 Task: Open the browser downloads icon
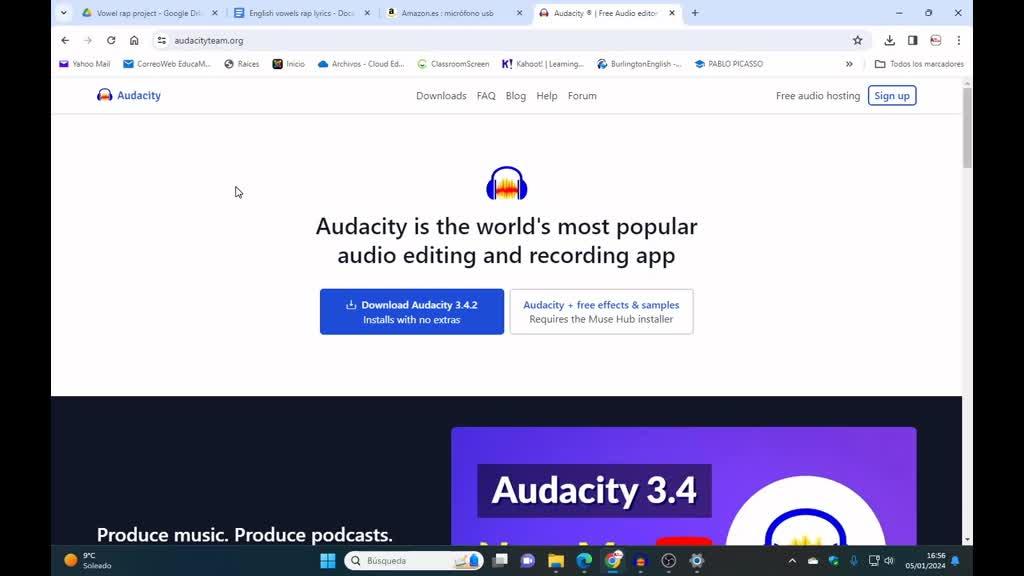click(889, 40)
